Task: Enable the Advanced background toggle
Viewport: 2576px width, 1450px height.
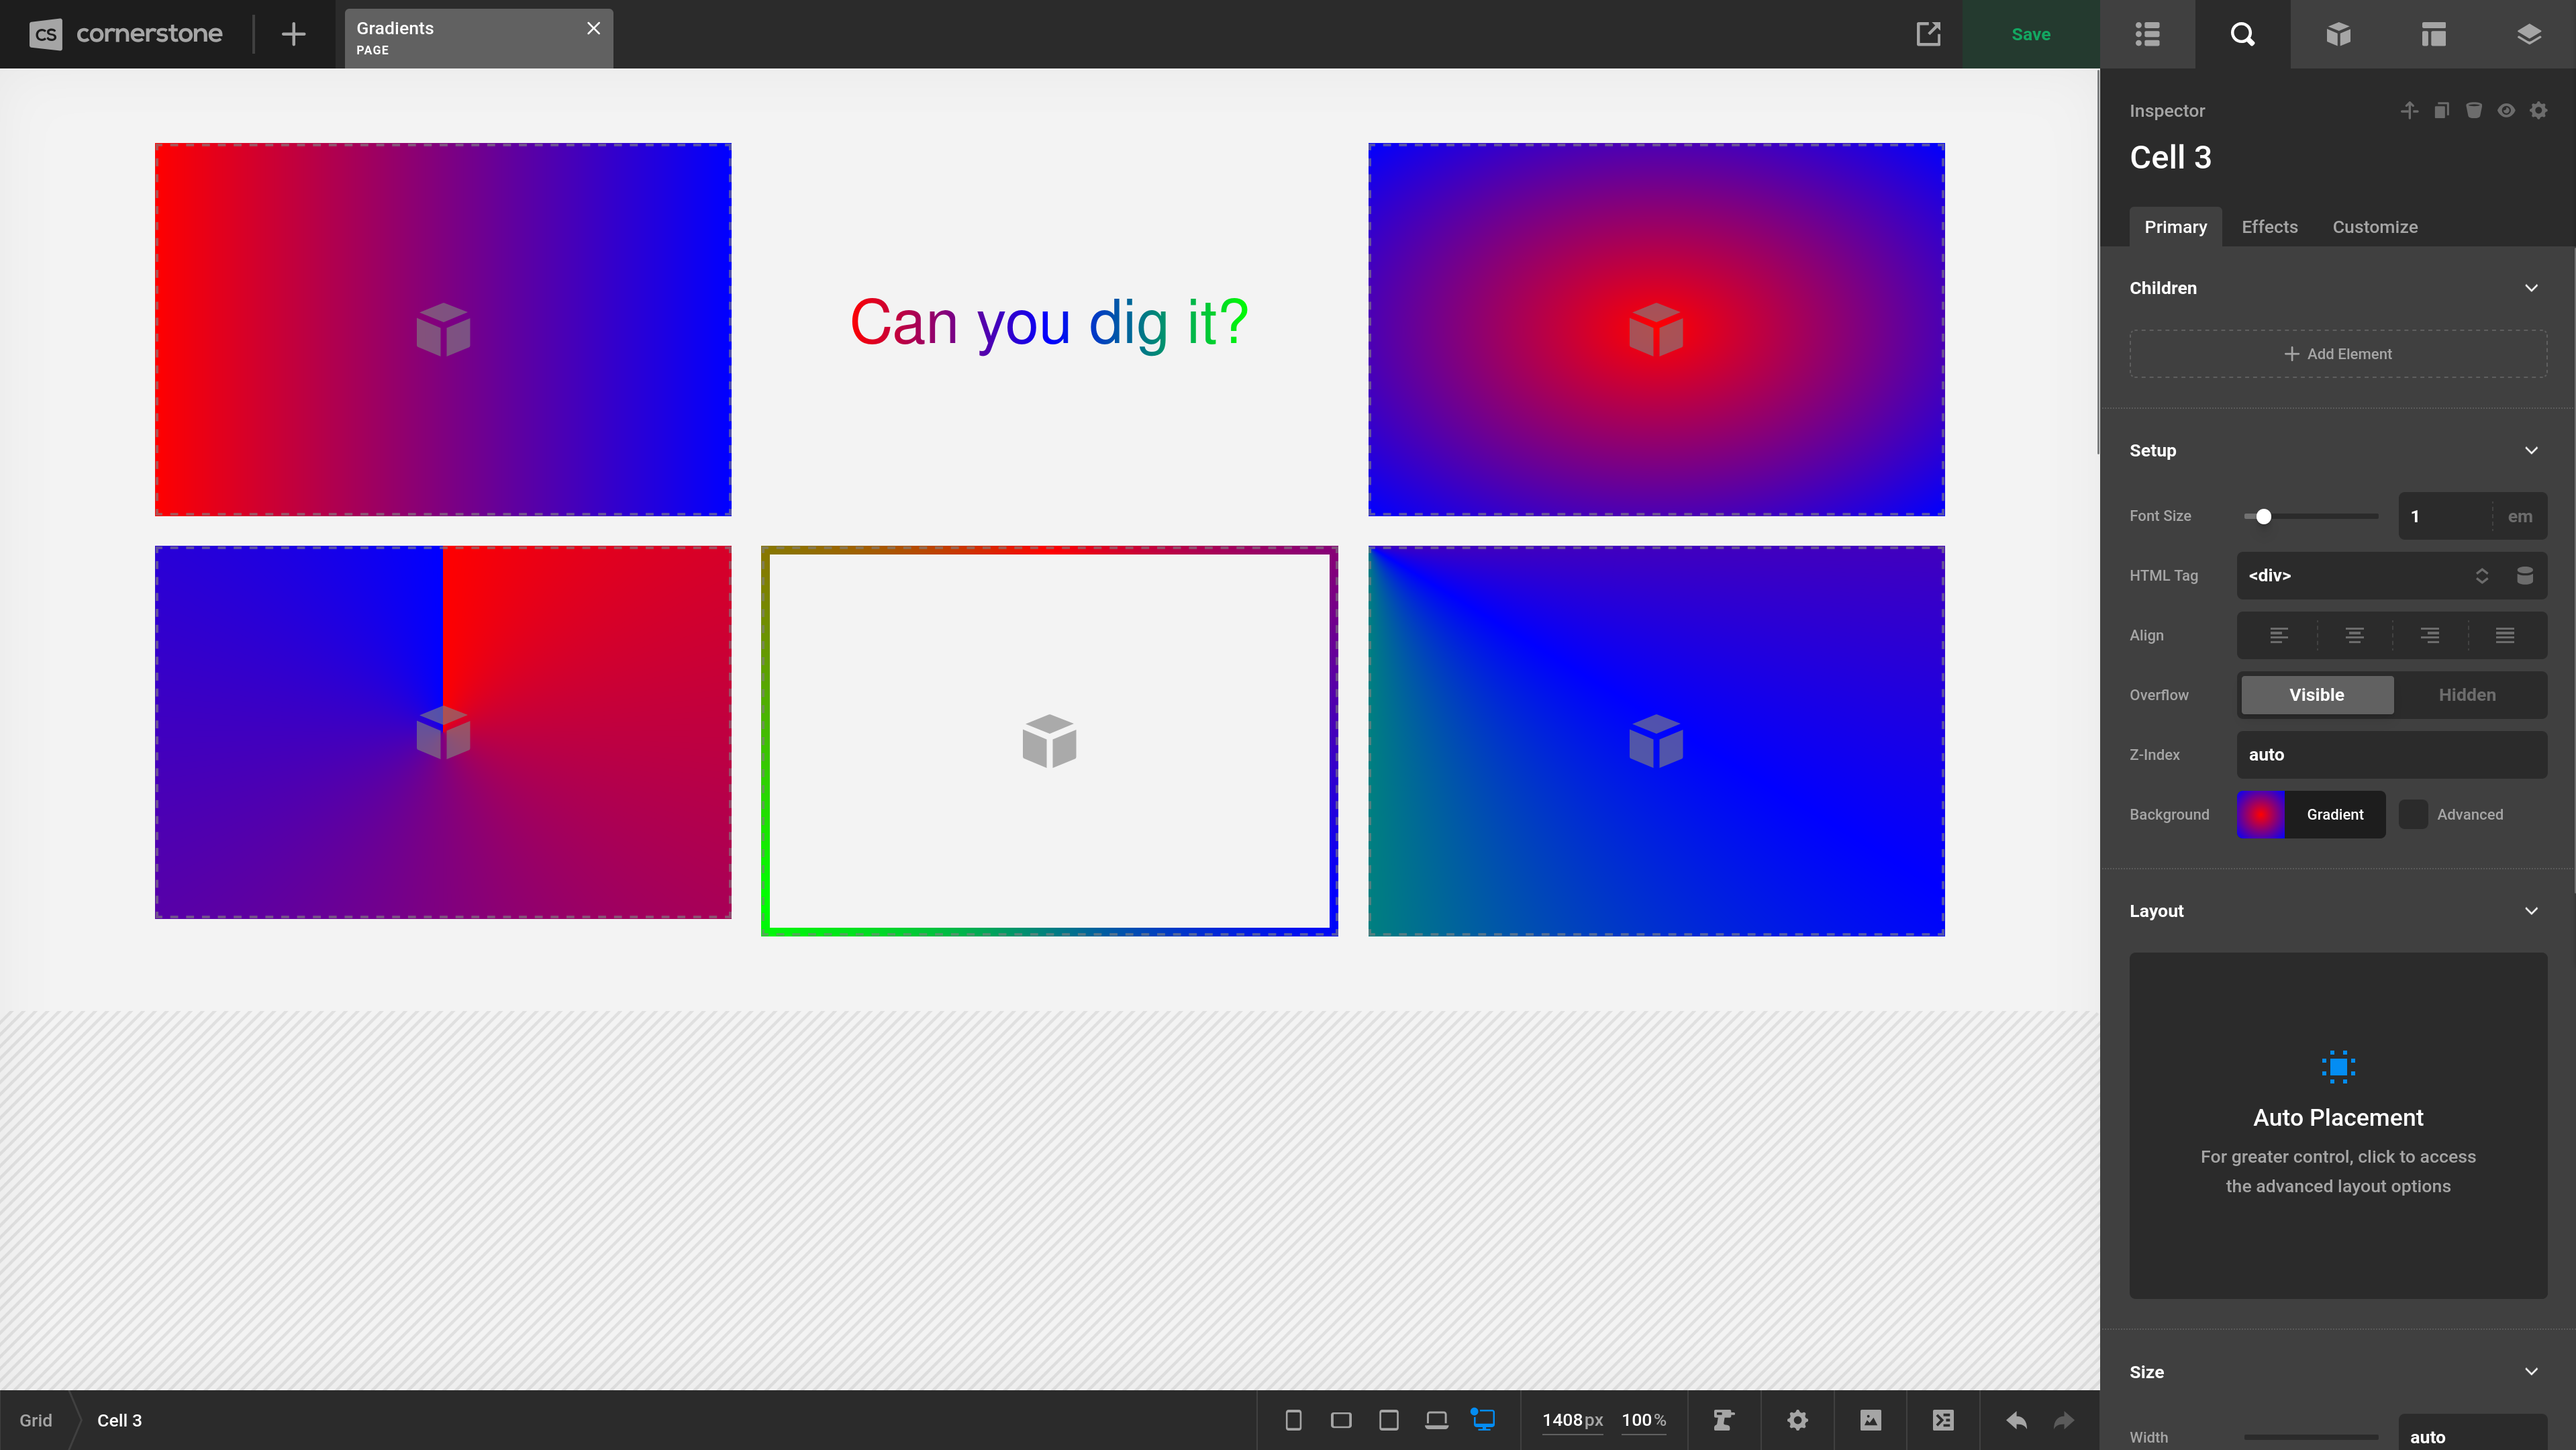Action: pyautogui.click(x=2415, y=814)
